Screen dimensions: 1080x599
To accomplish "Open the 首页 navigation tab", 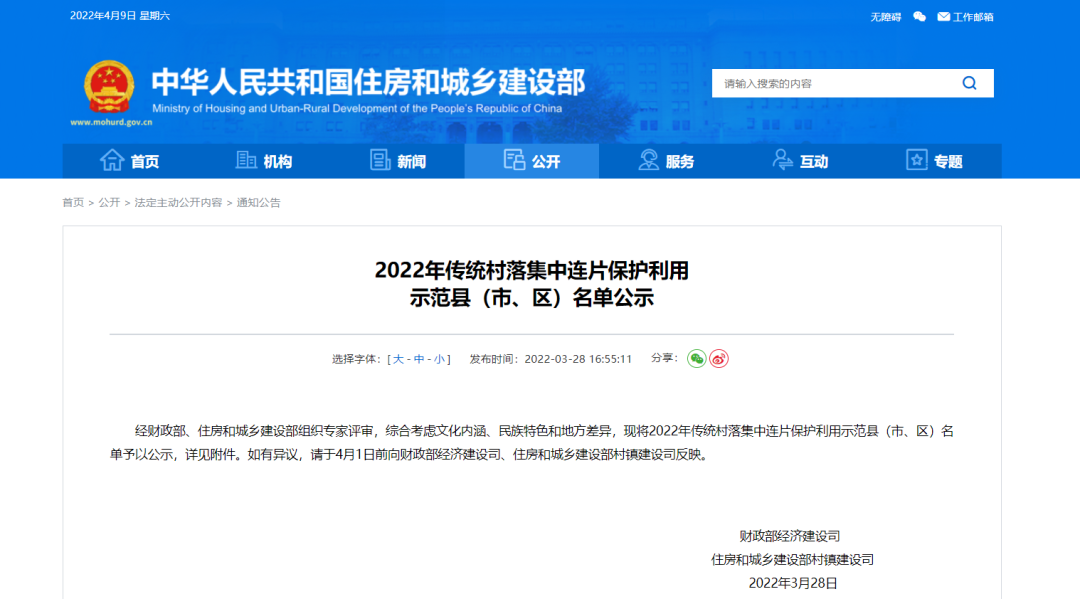I will pyautogui.click(x=129, y=161).
